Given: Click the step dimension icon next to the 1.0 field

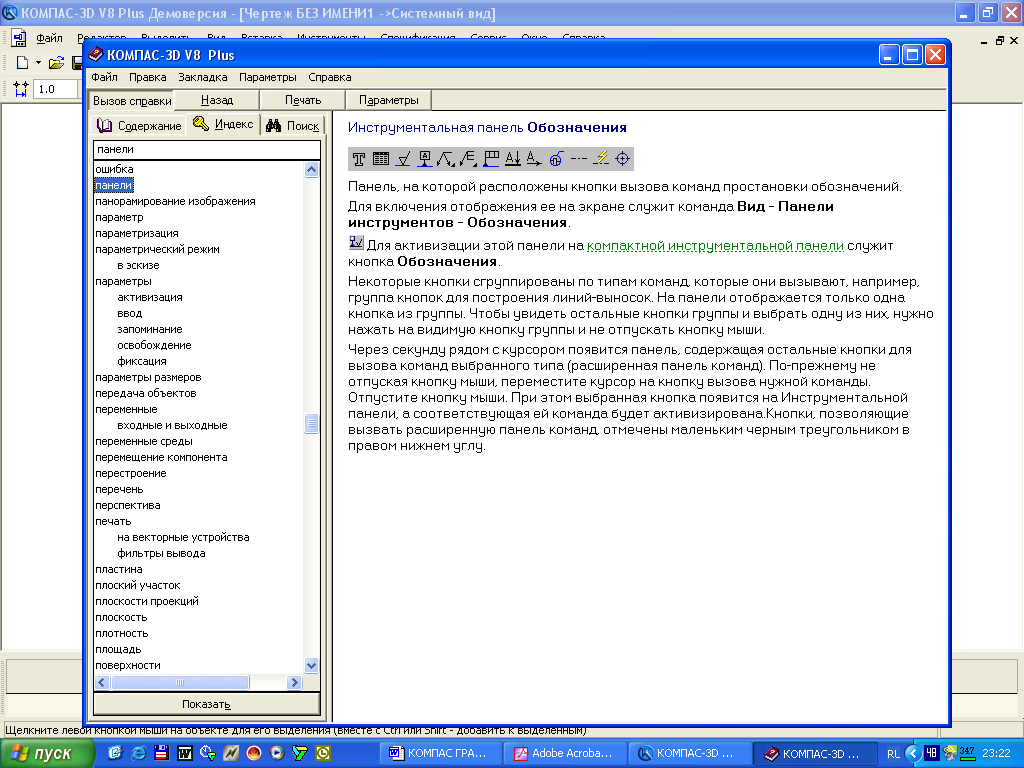Looking at the screenshot, I should click(21, 89).
